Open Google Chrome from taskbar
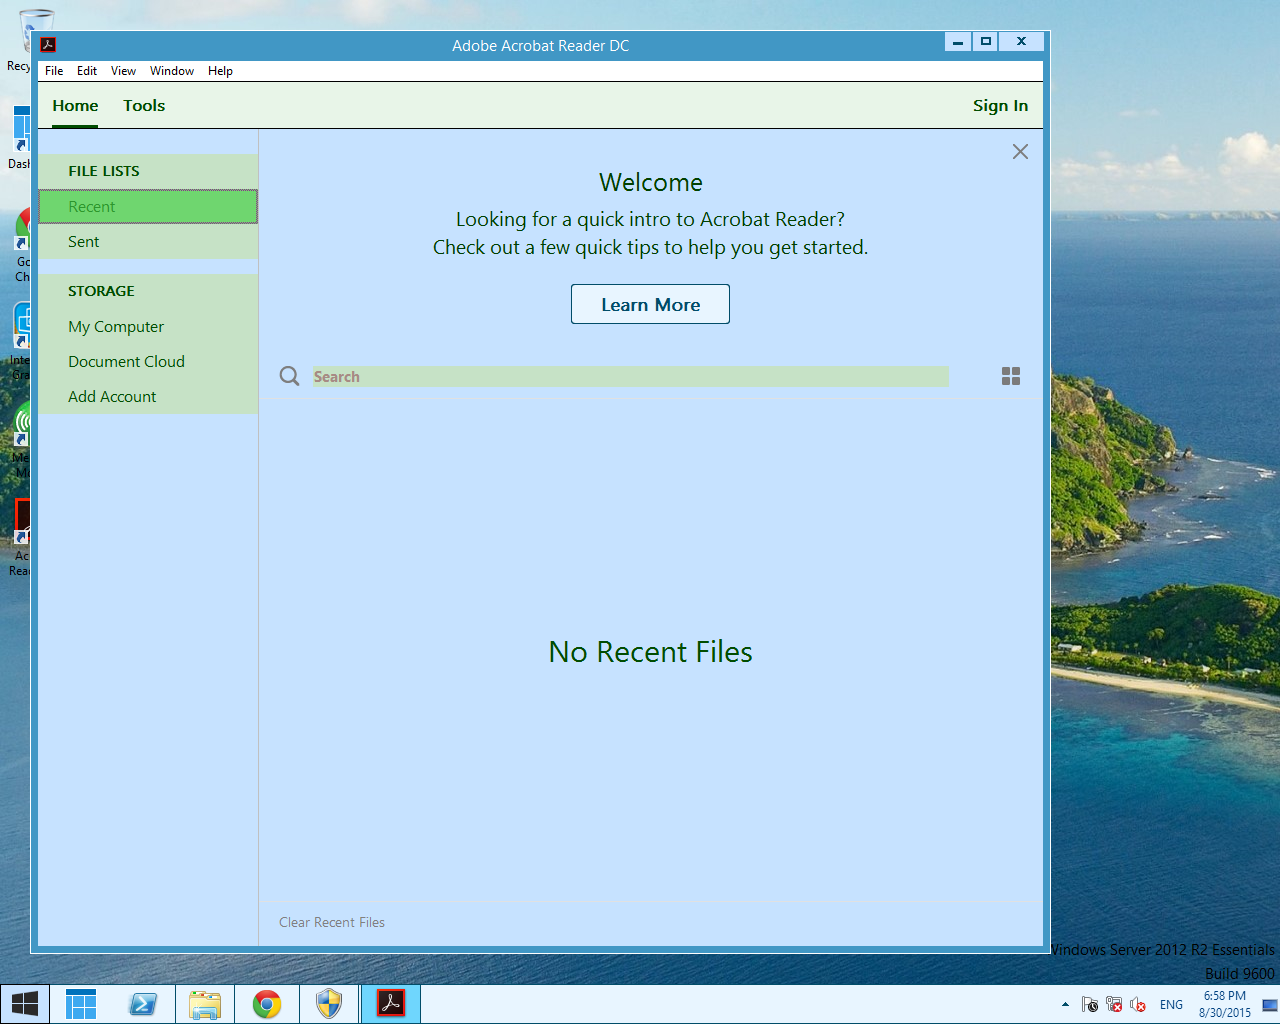1280x1024 pixels. pos(267,1004)
